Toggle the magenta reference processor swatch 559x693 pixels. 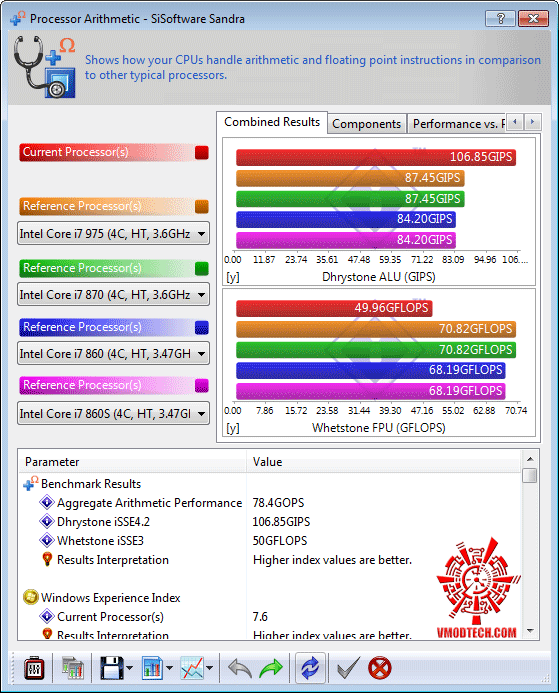[202, 385]
